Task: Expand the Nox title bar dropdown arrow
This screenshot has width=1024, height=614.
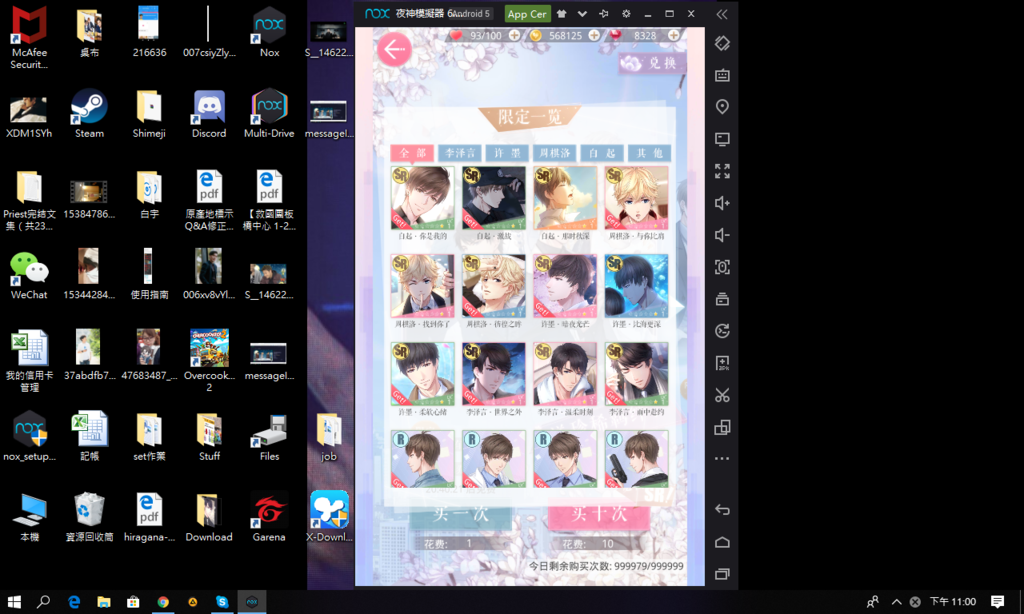Action: coord(582,14)
